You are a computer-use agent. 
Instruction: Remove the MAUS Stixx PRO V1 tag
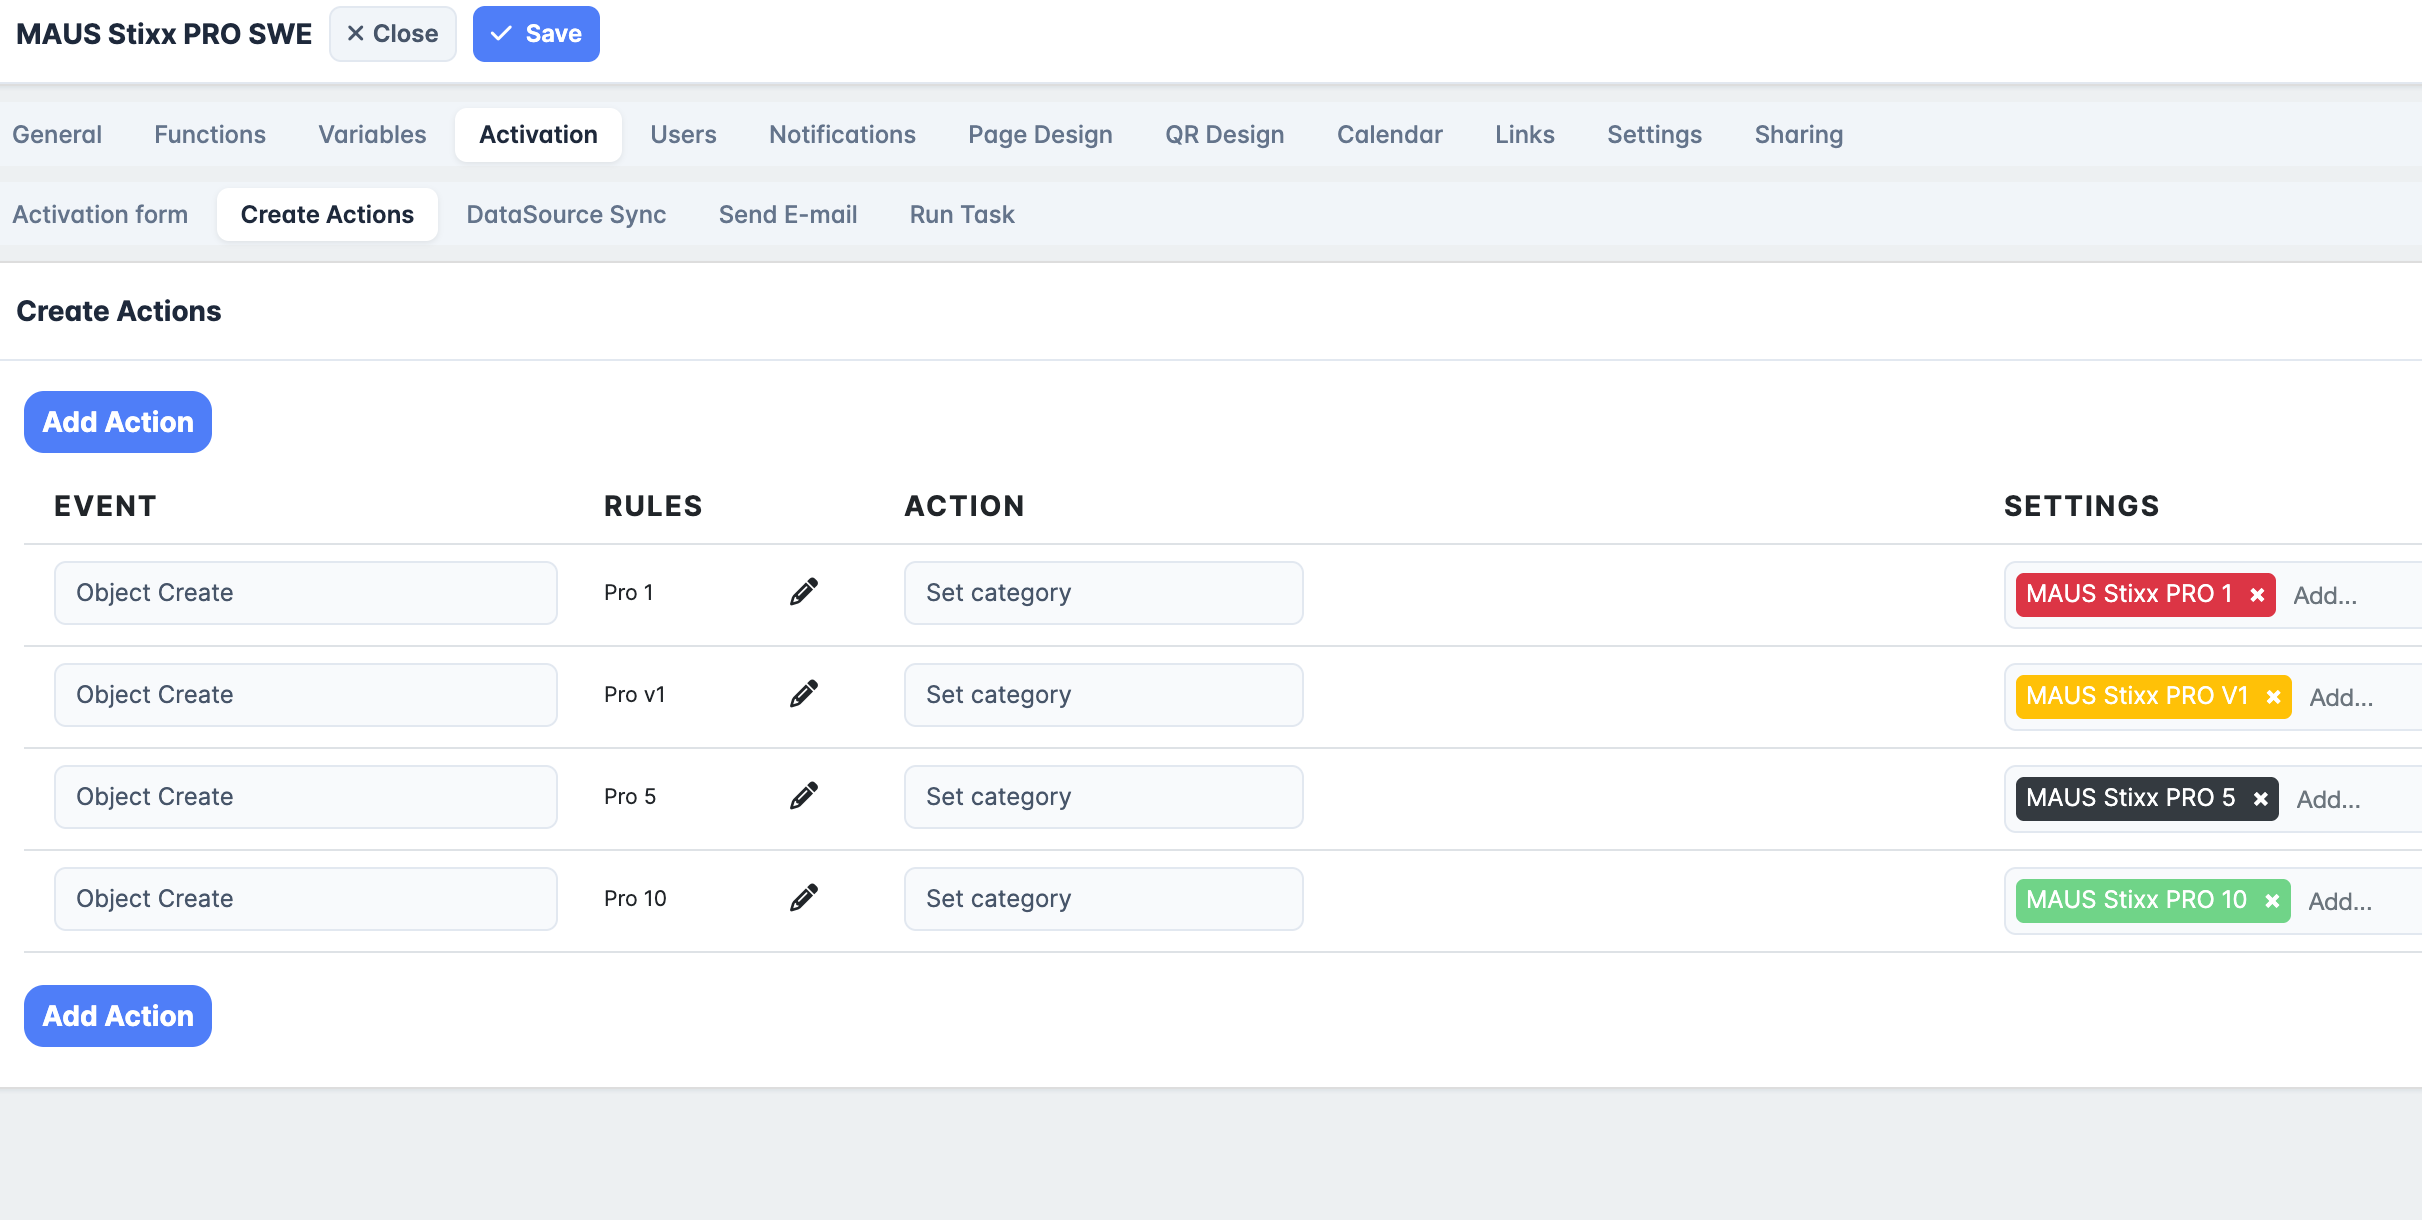pos(2273,697)
